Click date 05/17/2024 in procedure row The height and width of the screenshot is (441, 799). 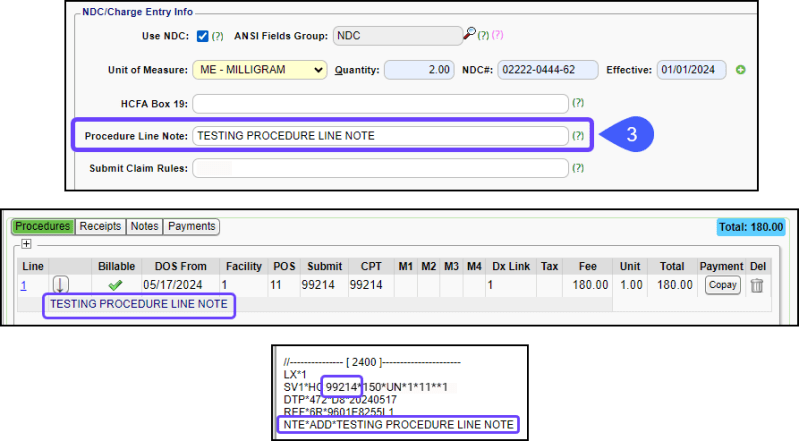coord(173,285)
